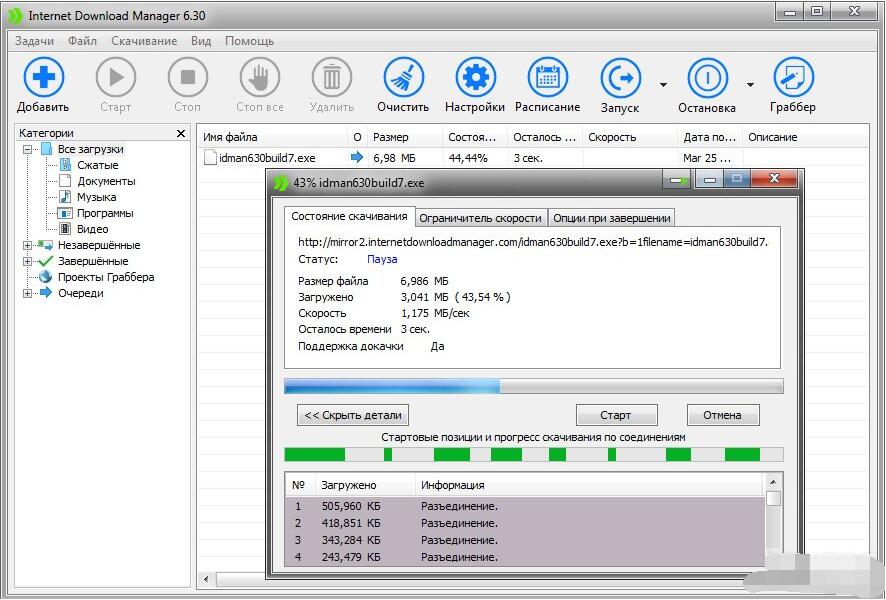Click the tray-minimize button in download dialog title
Image resolution: width=886 pixels, height=600 pixels.
point(676,181)
